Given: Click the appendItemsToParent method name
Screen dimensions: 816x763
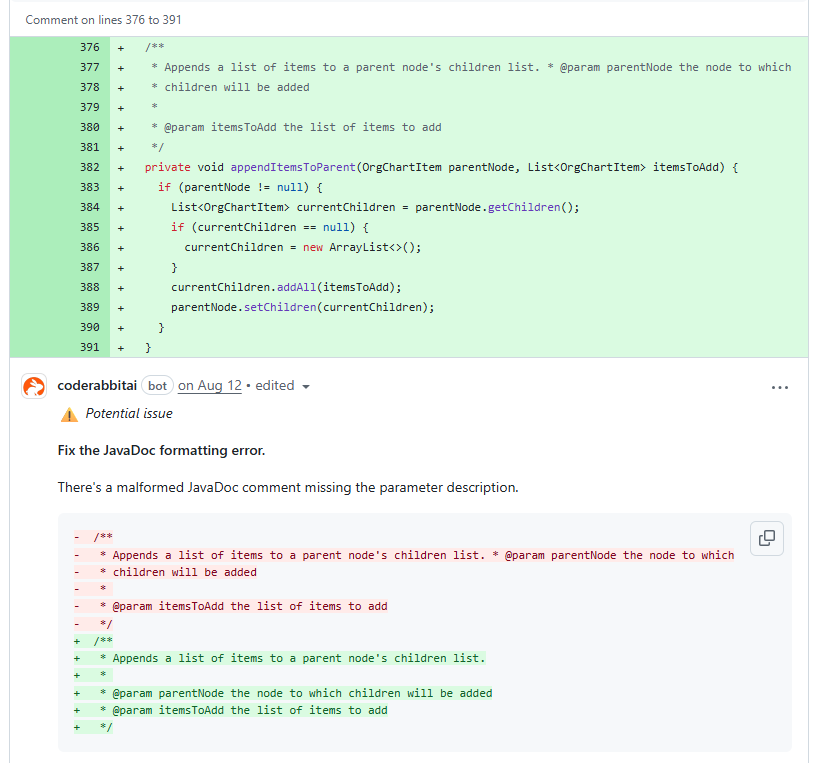Looking at the screenshot, I should tap(292, 167).
